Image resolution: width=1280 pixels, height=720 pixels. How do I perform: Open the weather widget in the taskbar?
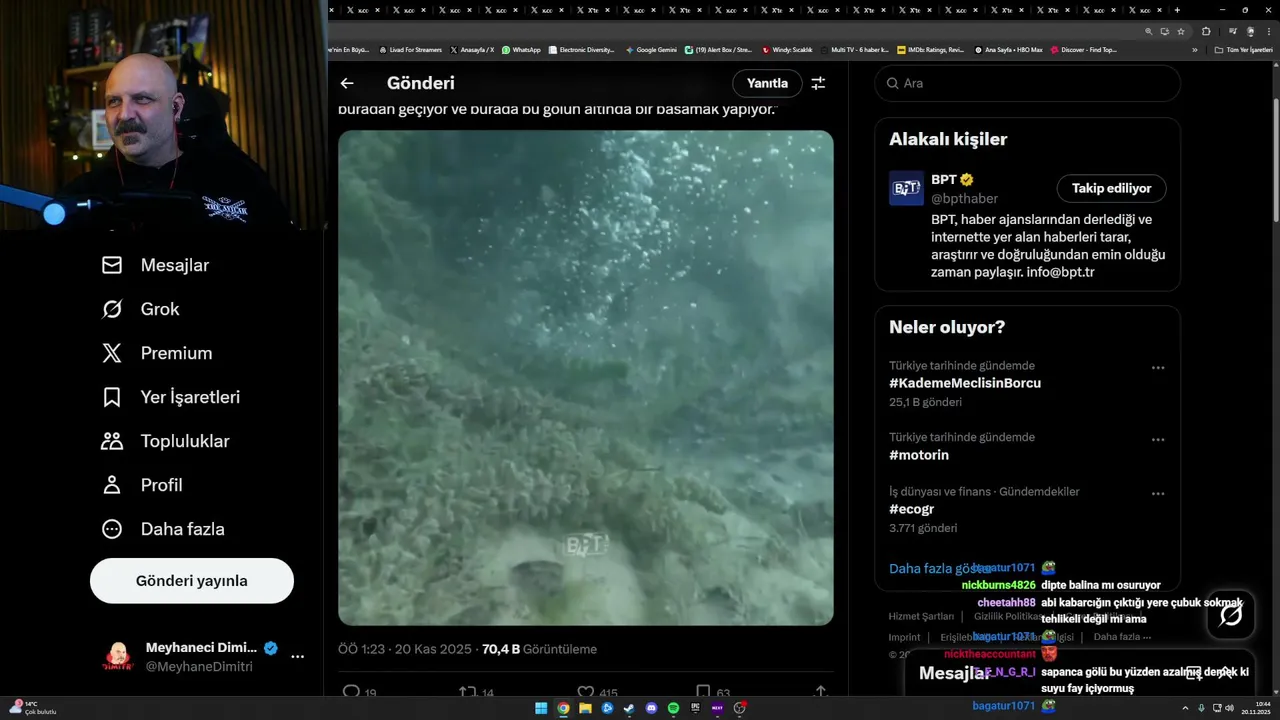pos(31,708)
